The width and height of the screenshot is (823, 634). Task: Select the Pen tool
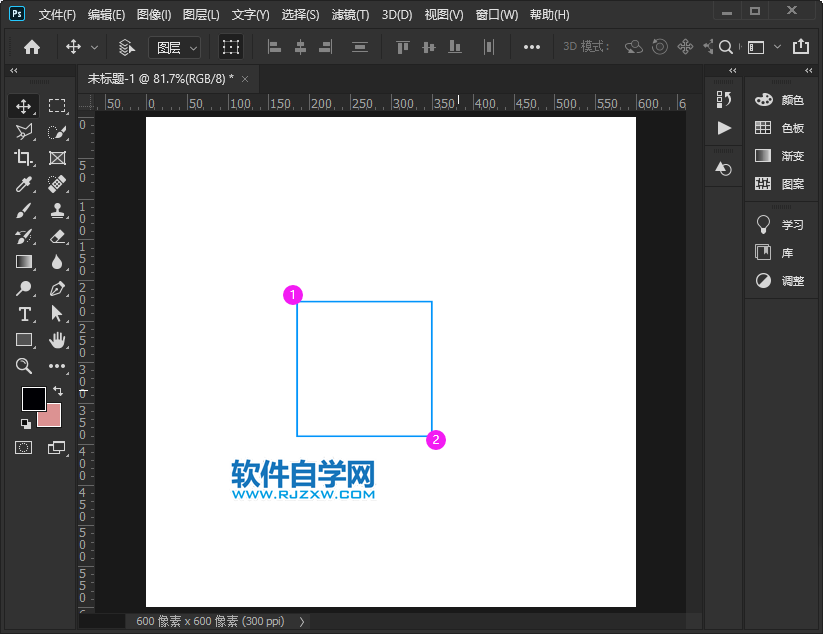point(57,288)
